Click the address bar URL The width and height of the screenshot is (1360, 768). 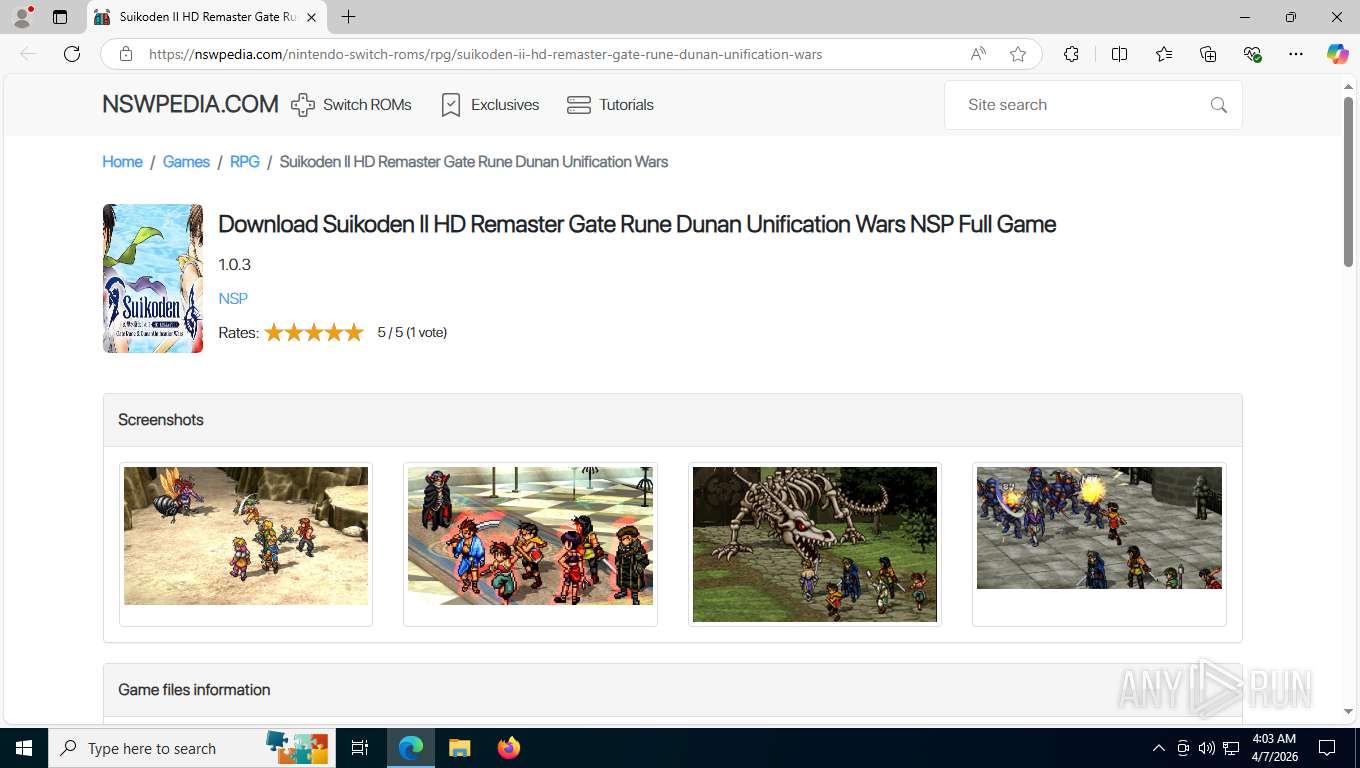coord(485,54)
